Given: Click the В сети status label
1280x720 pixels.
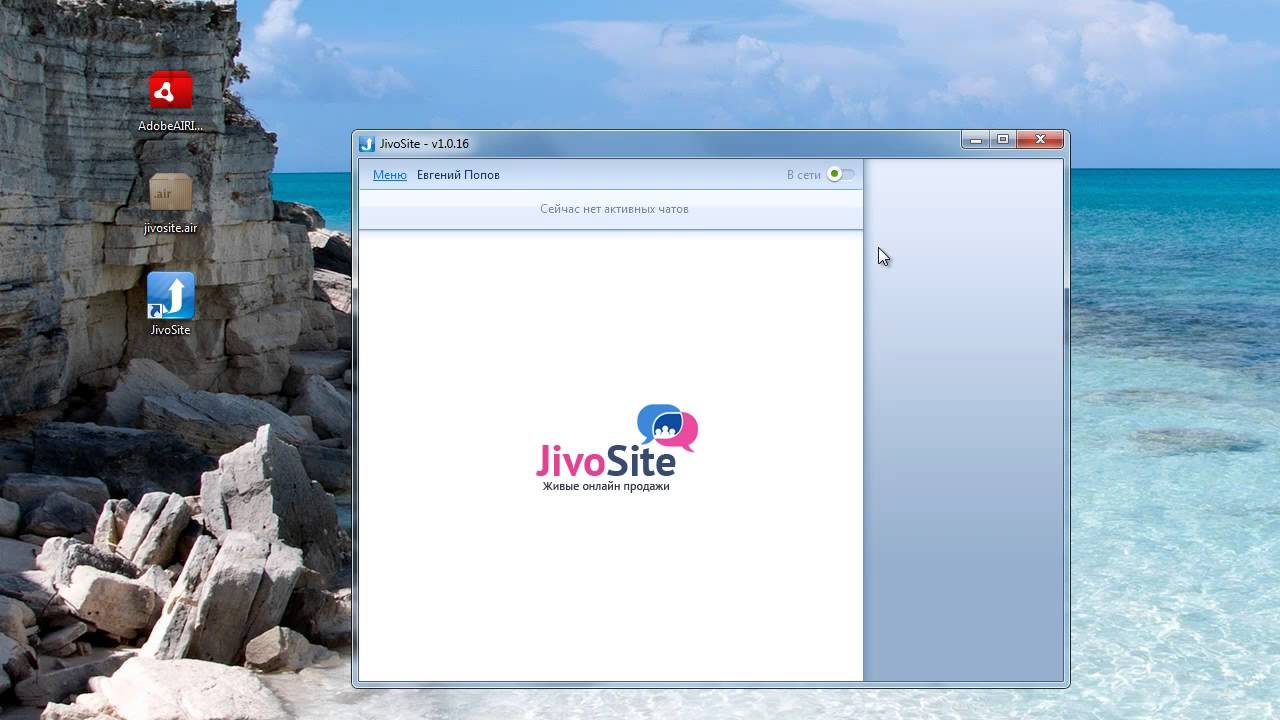Looking at the screenshot, I should pyautogui.click(x=803, y=175).
